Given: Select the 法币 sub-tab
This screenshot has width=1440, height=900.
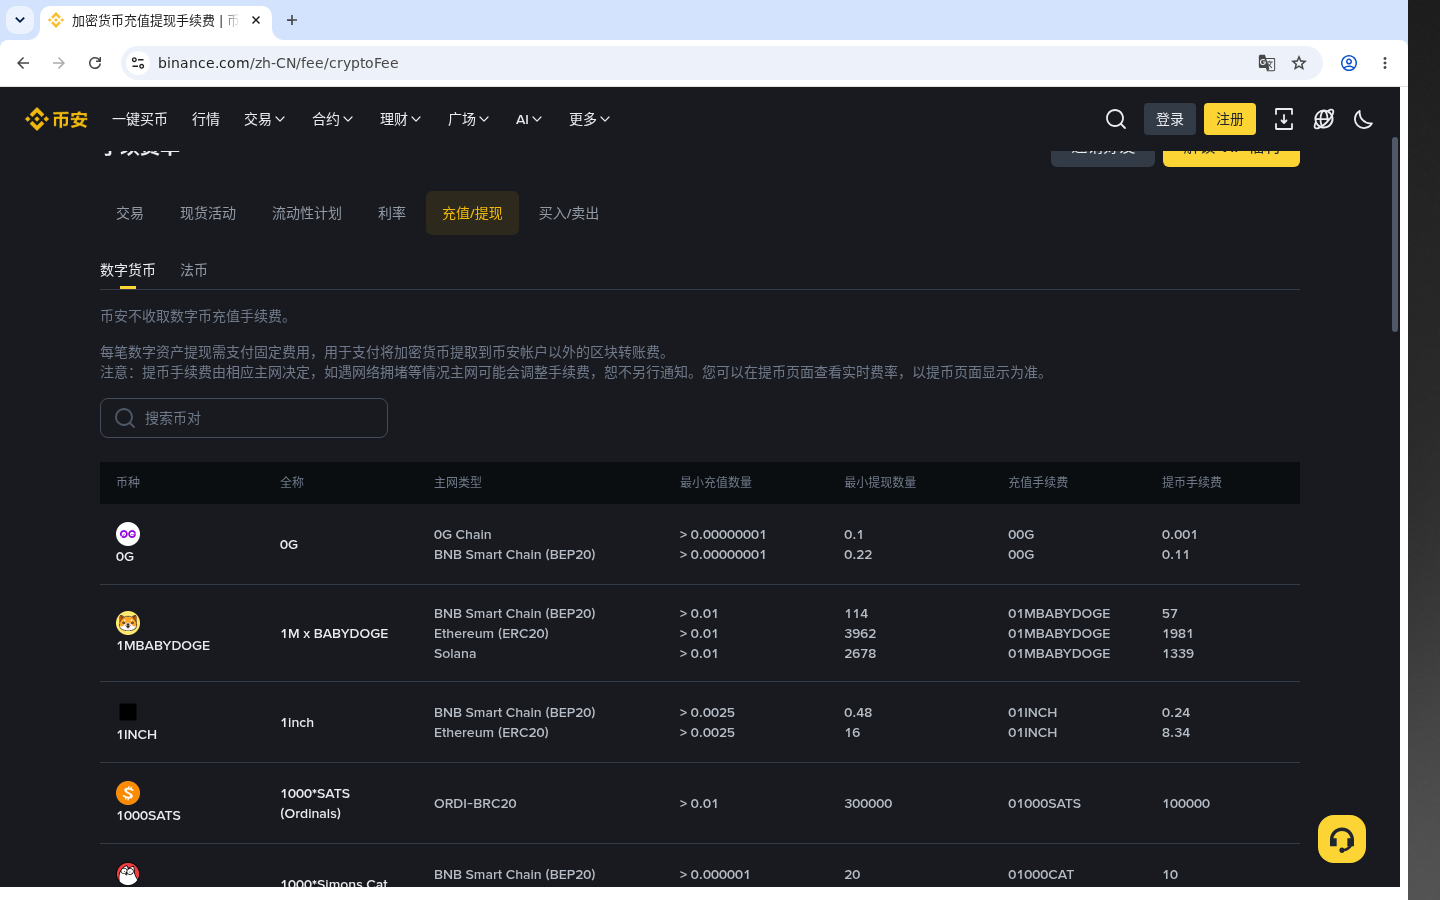Looking at the screenshot, I should pos(194,270).
